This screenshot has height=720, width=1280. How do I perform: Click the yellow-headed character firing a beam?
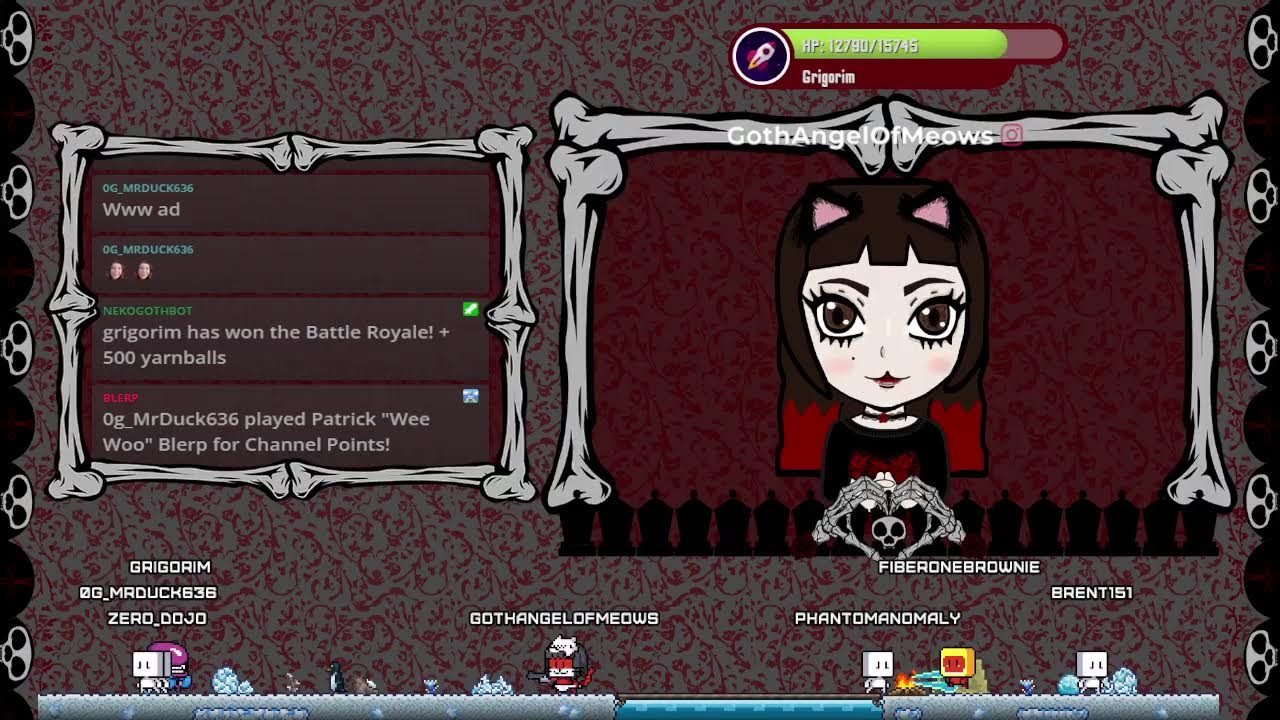point(958,669)
